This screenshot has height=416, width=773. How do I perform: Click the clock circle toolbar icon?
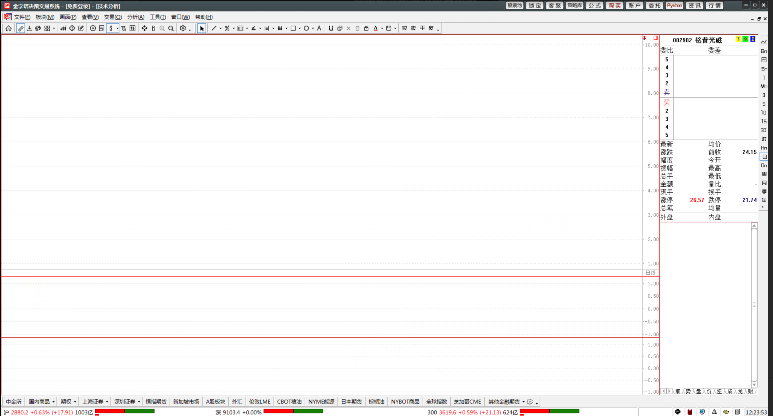coord(93,29)
